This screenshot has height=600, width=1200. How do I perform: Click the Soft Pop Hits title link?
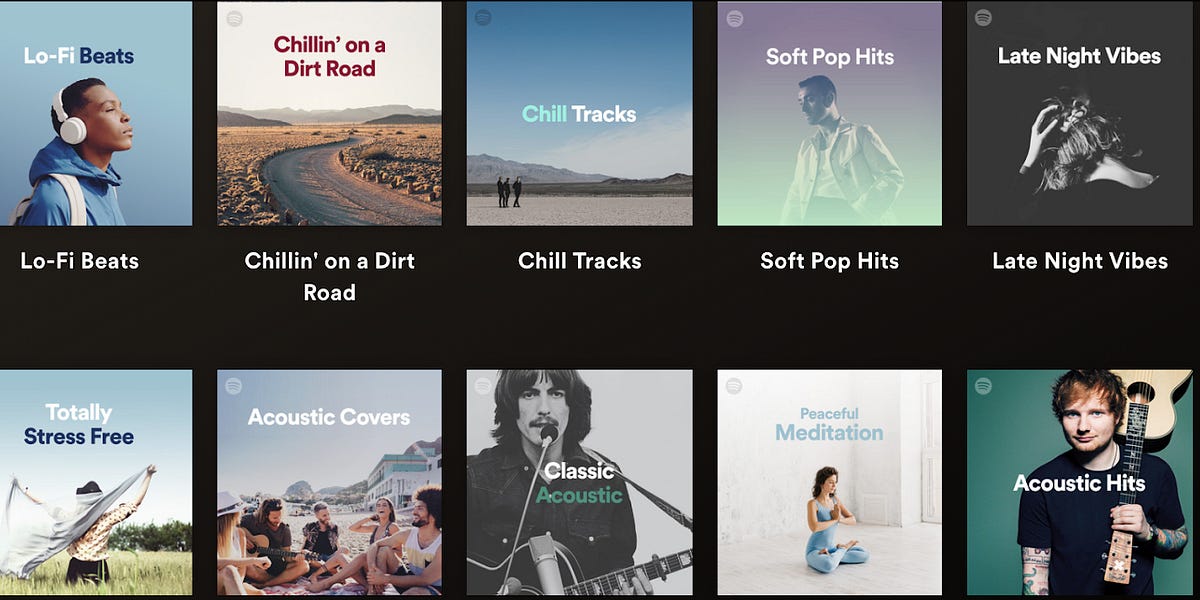click(x=829, y=261)
